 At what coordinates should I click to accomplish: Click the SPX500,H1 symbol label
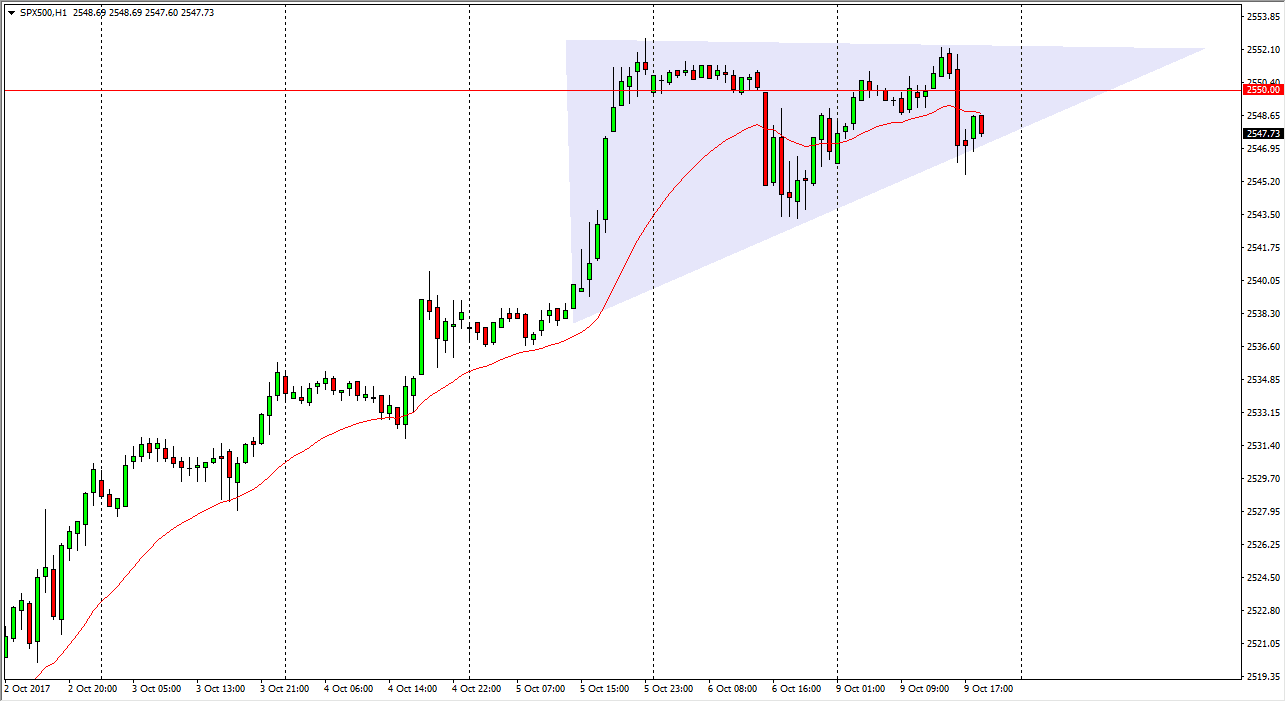tap(42, 13)
